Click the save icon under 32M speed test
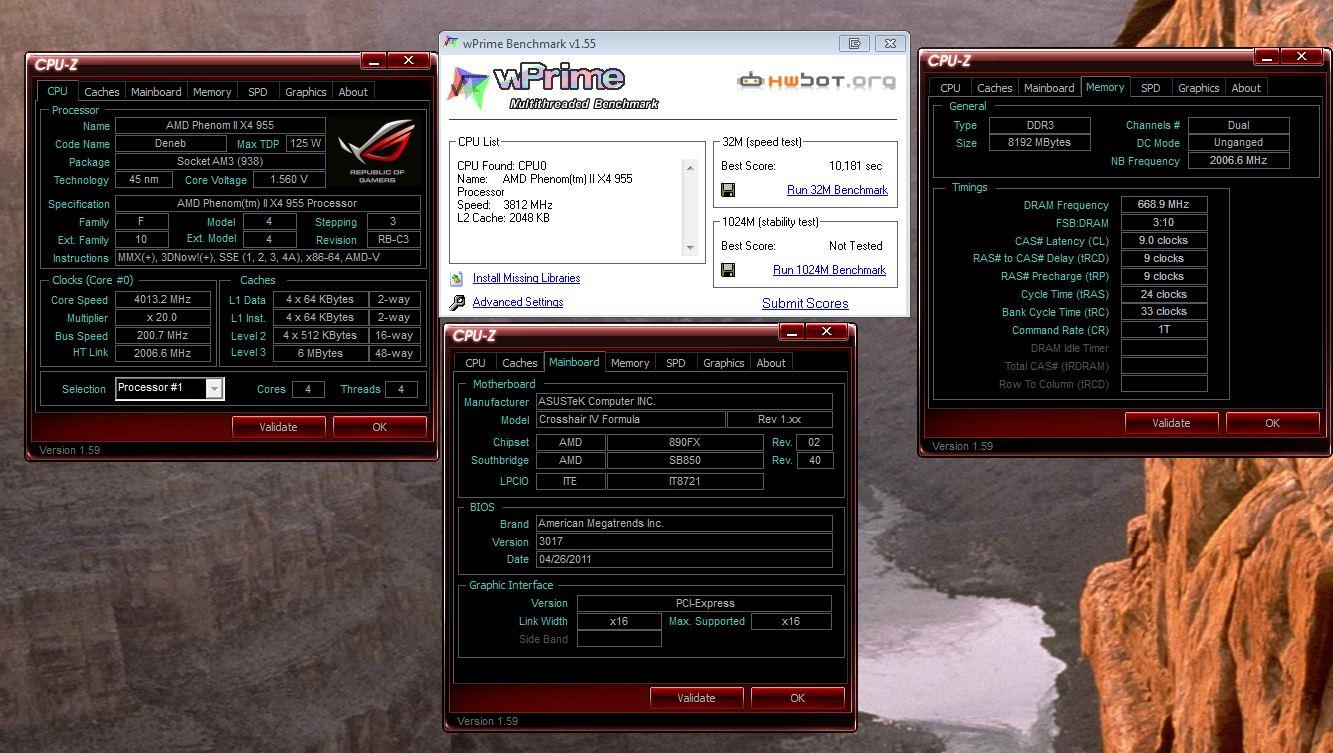The height and width of the screenshot is (753, 1333). coord(728,190)
